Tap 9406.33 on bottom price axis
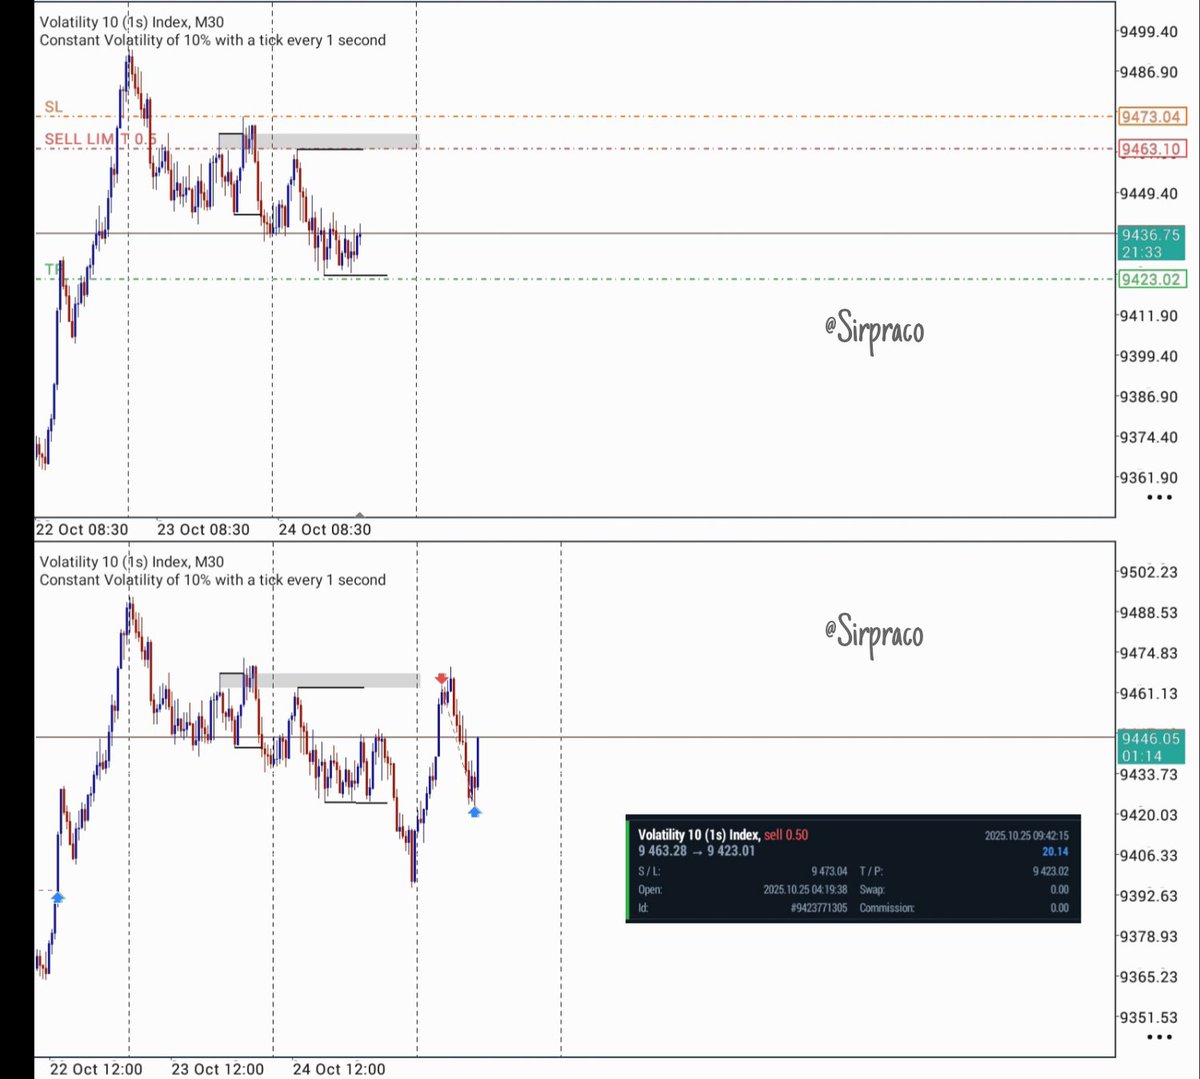The width and height of the screenshot is (1200, 1079). [1148, 855]
